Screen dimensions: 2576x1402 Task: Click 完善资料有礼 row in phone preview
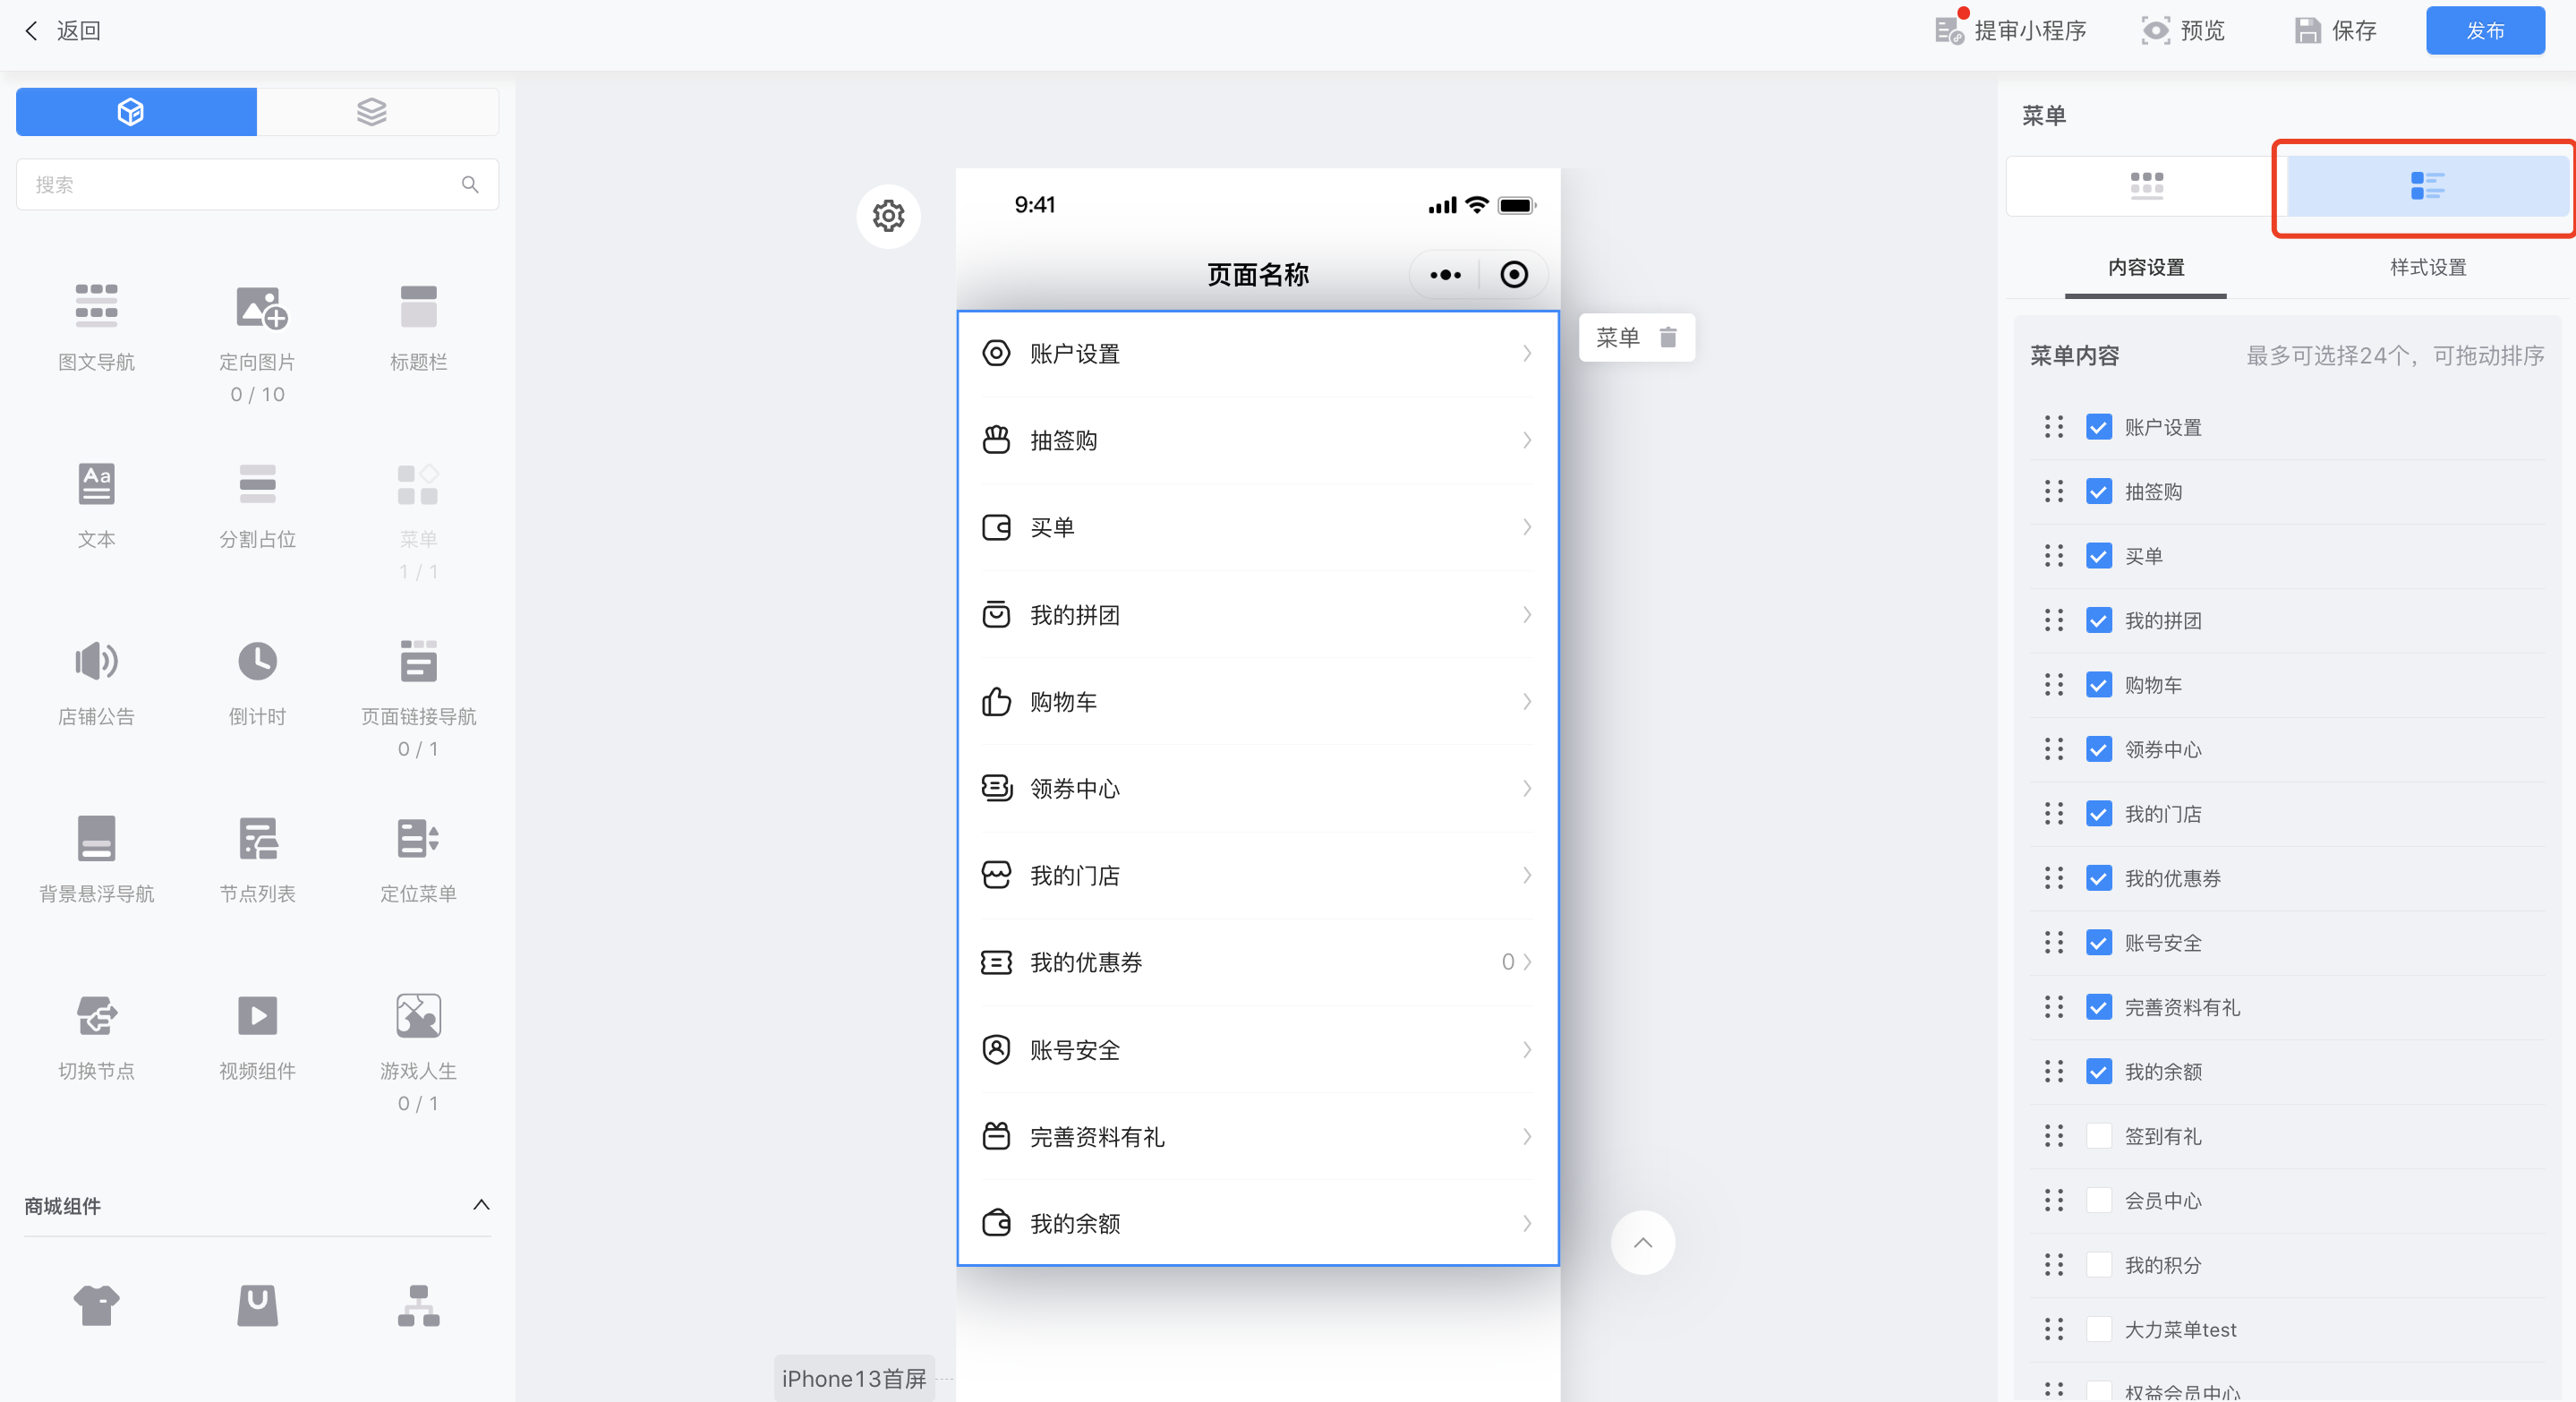(x=1258, y=1137)
